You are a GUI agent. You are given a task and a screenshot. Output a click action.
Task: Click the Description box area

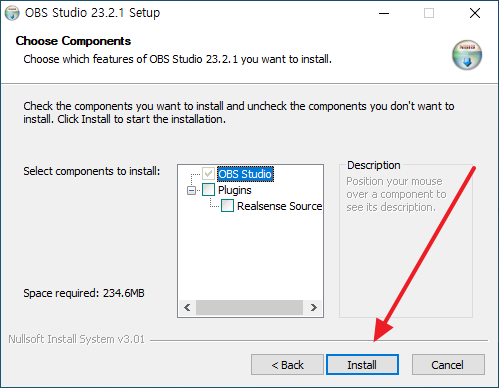click(406, 240)
